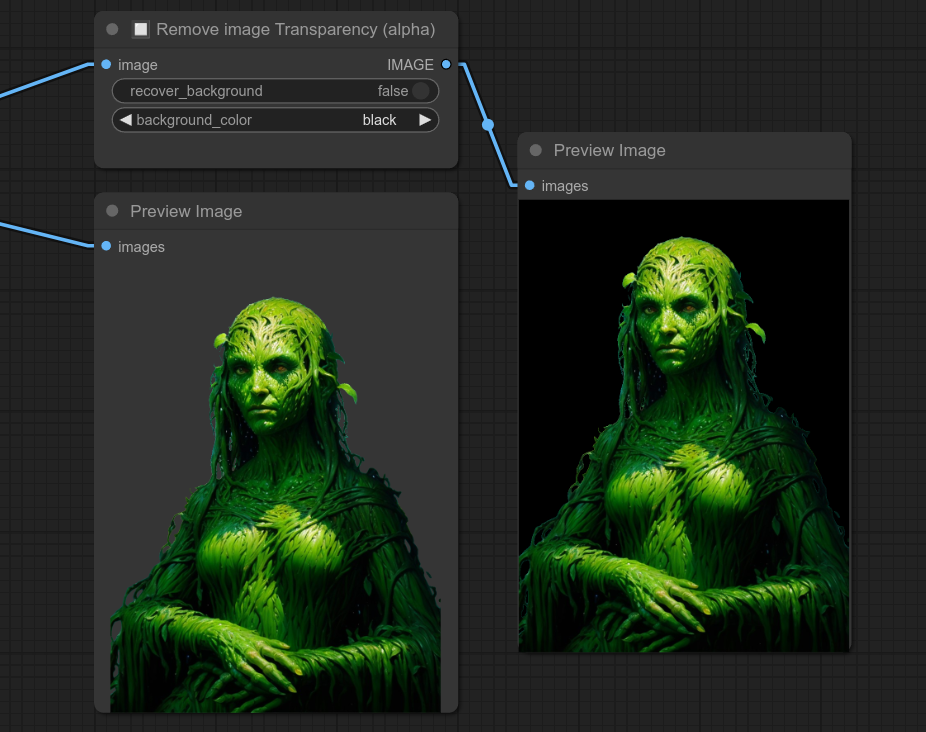
Task: Click the black-background preview image
Action: [684, 425]
